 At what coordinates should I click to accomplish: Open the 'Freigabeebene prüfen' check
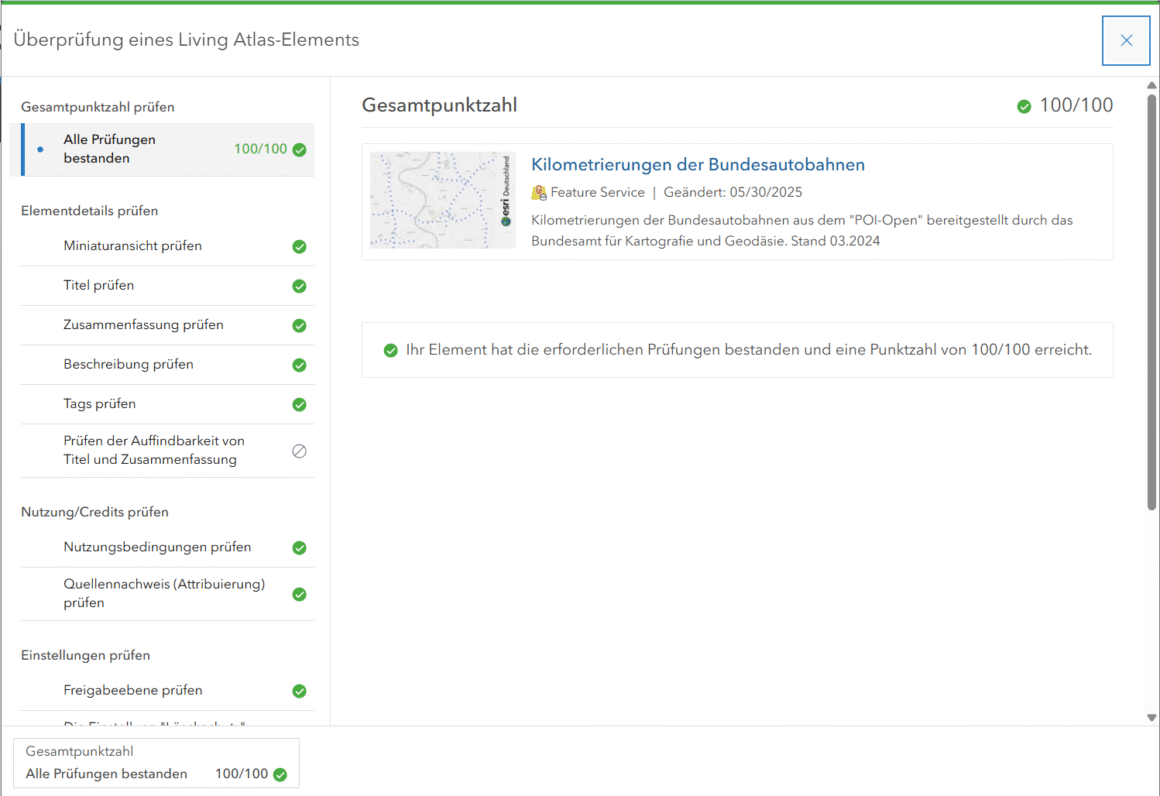pyautogui.click(x=168, y=691)
